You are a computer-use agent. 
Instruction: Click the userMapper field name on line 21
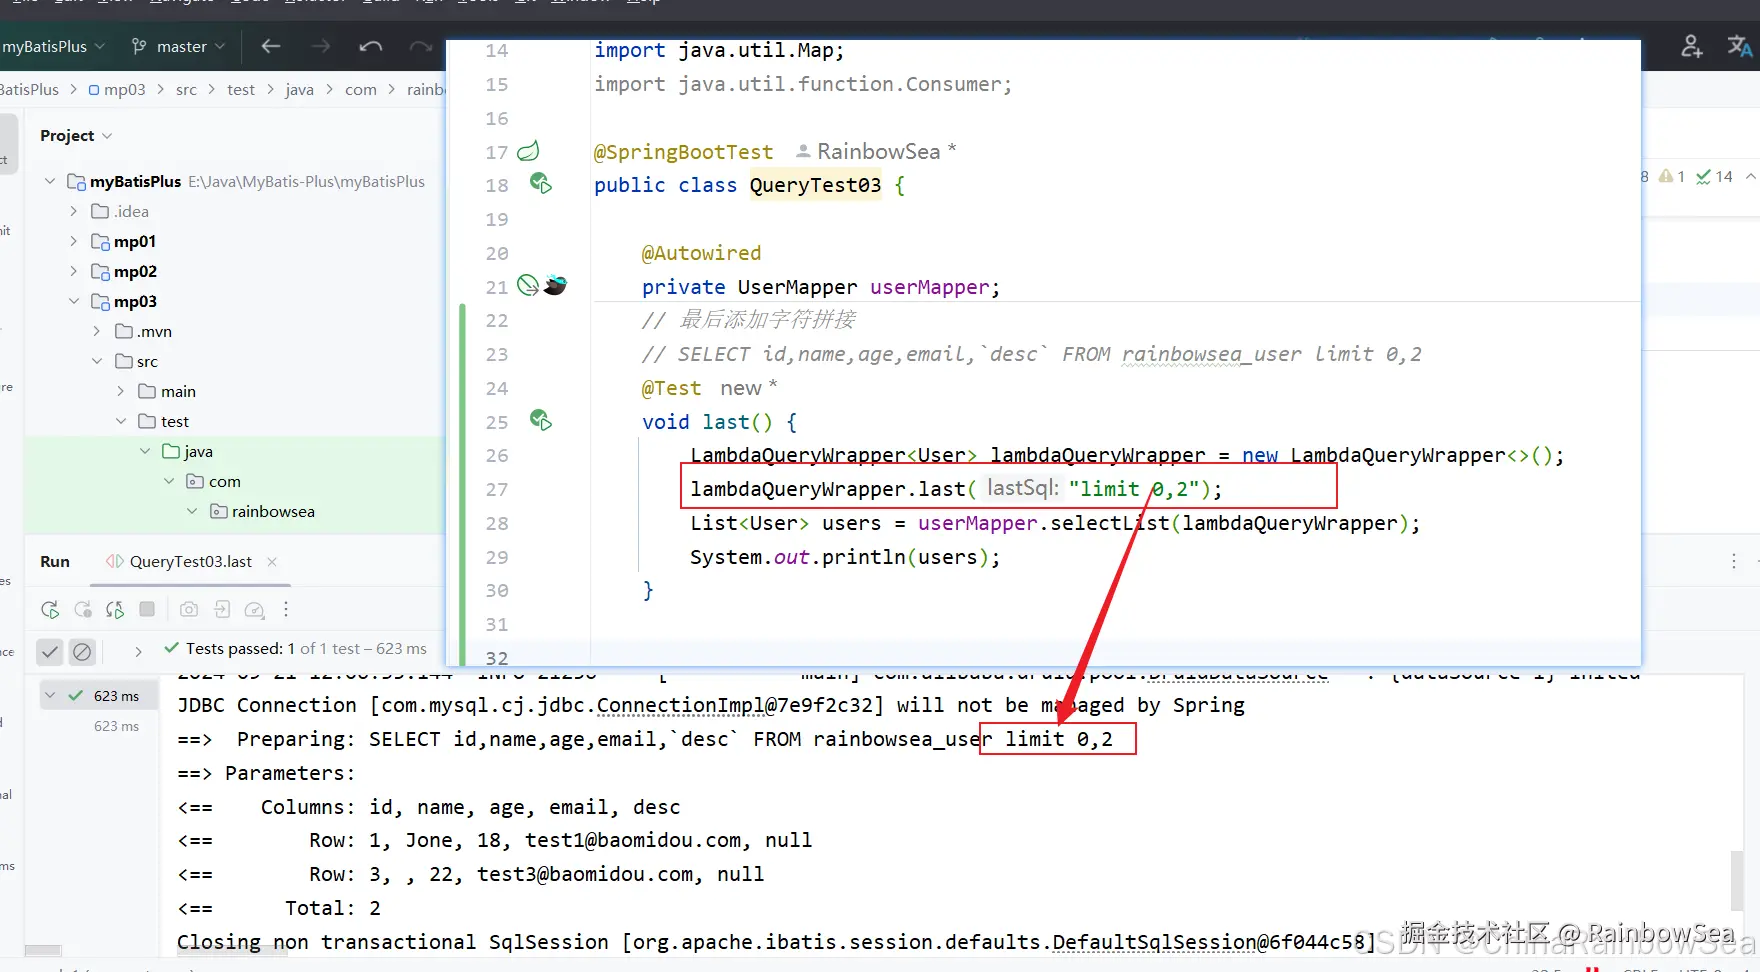(x=929, y=287)
